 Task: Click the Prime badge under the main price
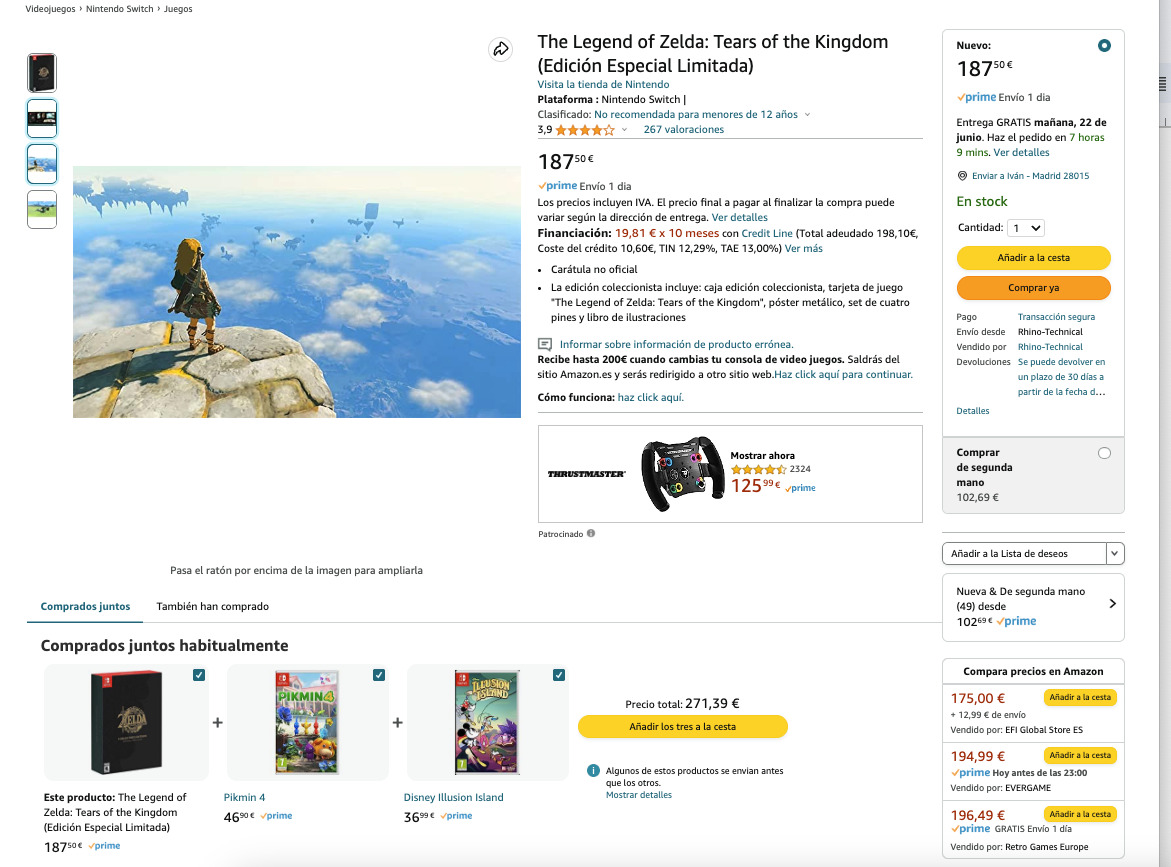[x=558, y=185]
